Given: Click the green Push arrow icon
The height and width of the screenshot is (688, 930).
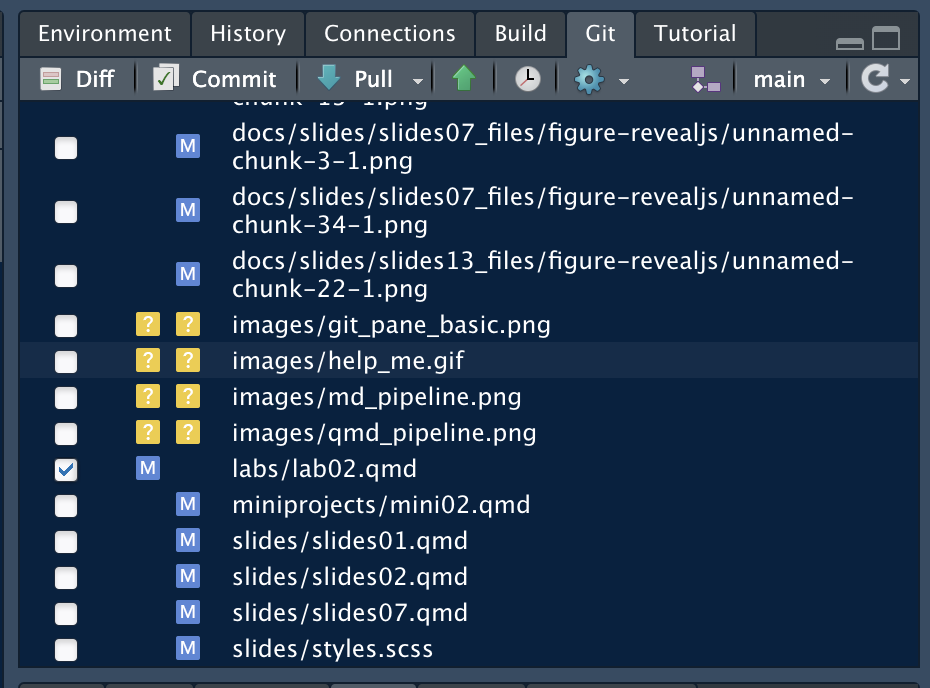Looking at the screenshot, I should (463, 79).
